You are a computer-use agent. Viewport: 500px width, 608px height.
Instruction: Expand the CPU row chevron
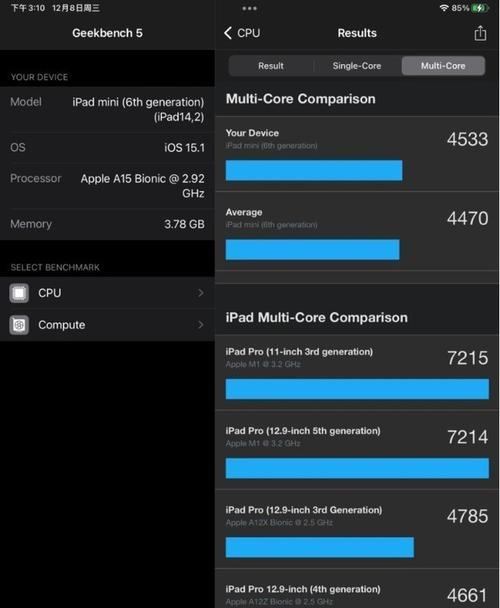[x=201, y=293]
